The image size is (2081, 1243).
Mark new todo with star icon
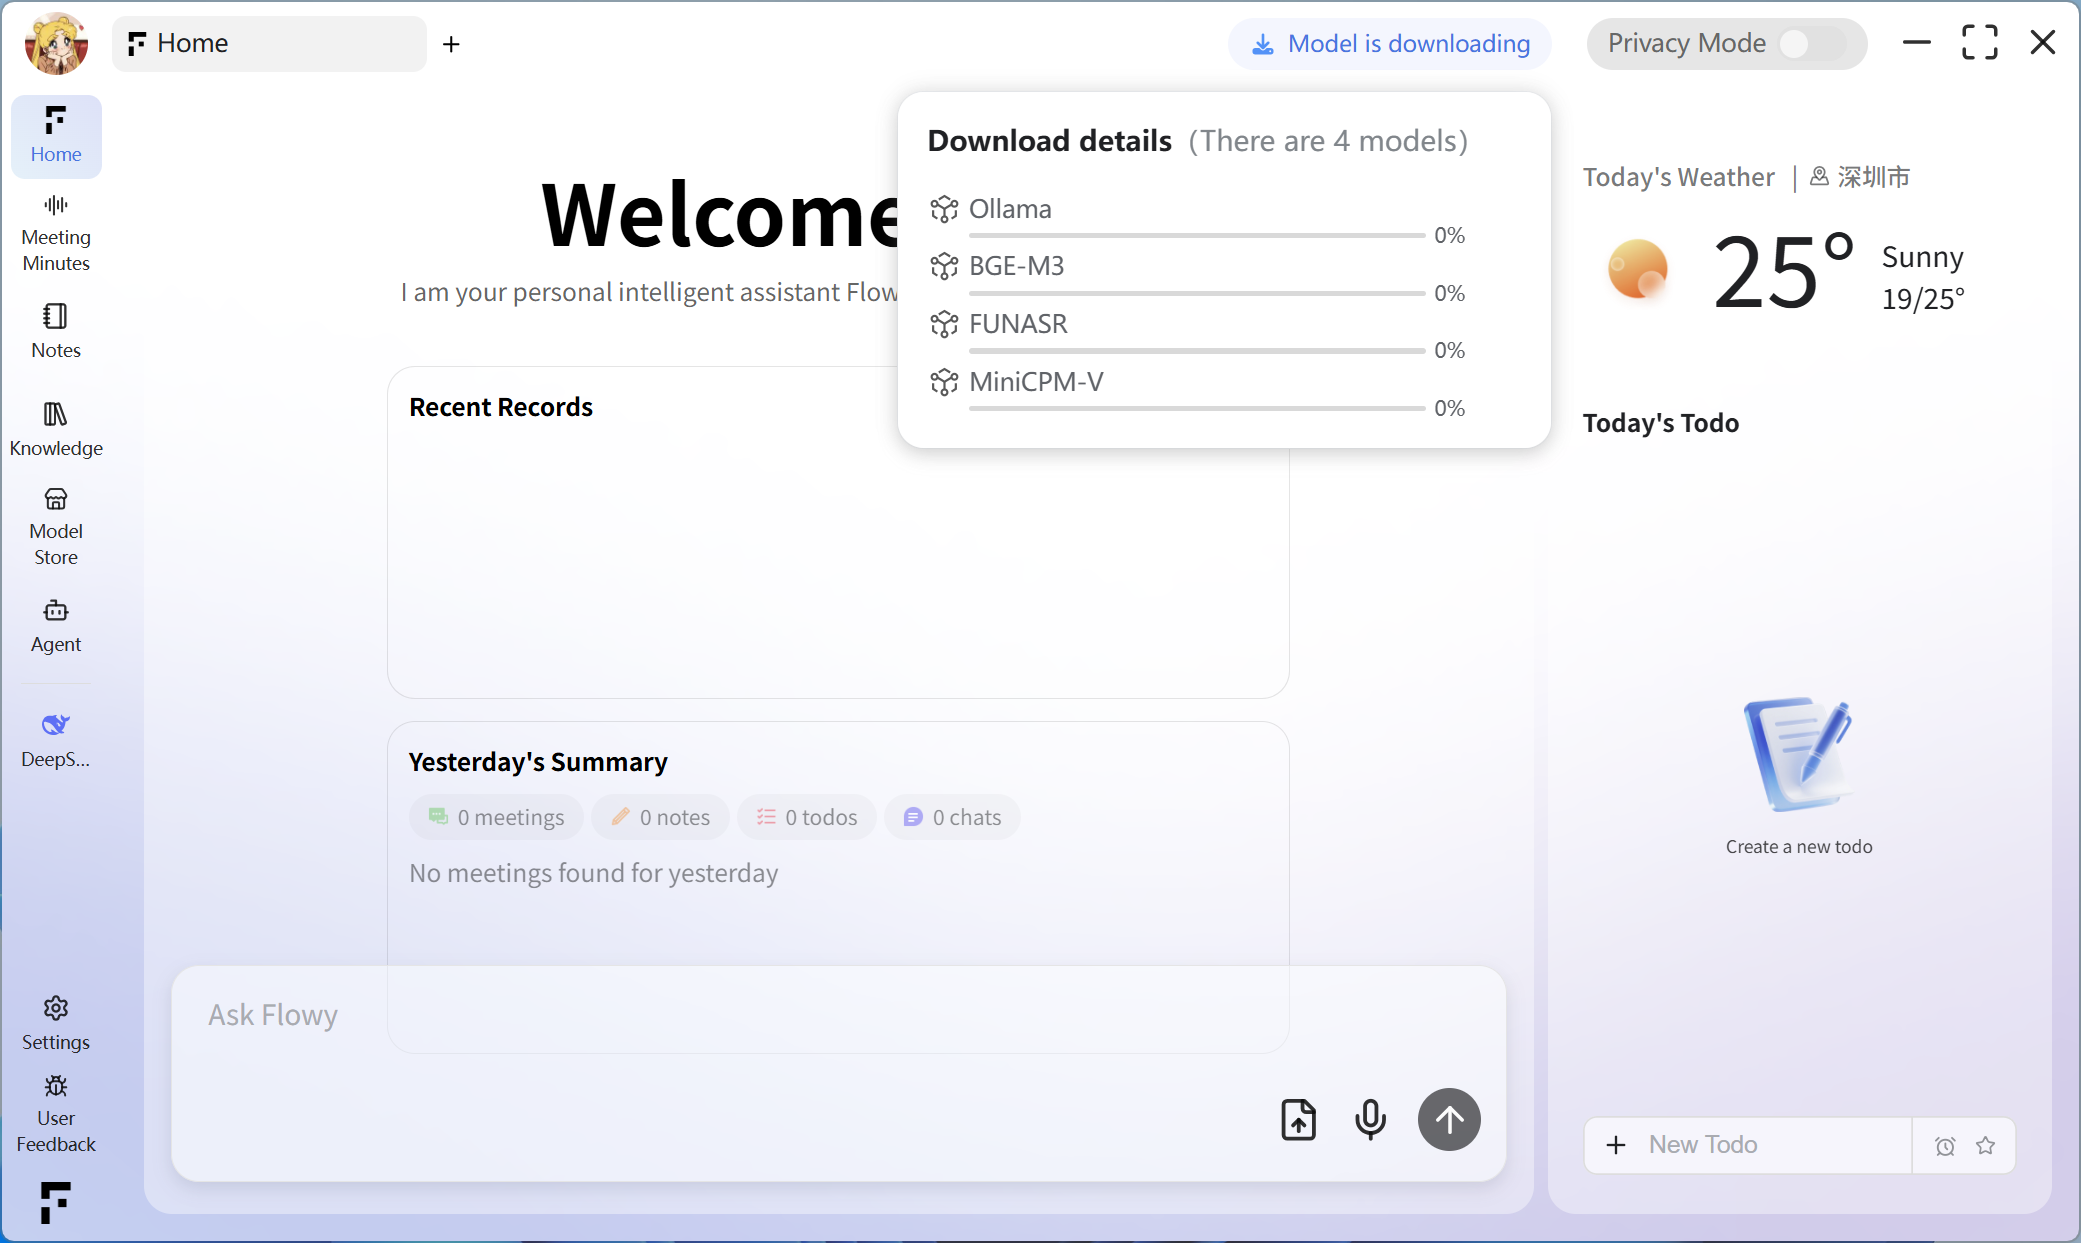pyautogui.click(x=1986, y=1146)
